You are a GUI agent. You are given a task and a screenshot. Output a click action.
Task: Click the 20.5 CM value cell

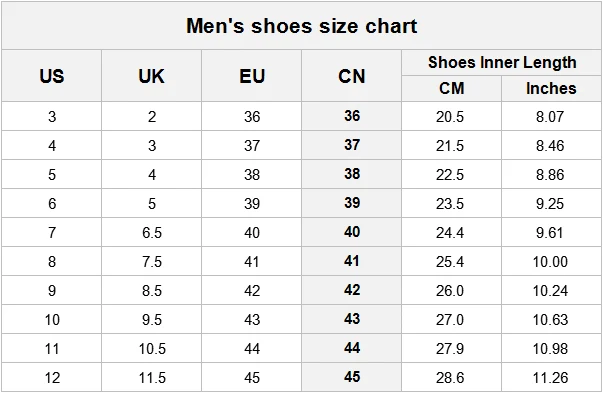(450, 117)
